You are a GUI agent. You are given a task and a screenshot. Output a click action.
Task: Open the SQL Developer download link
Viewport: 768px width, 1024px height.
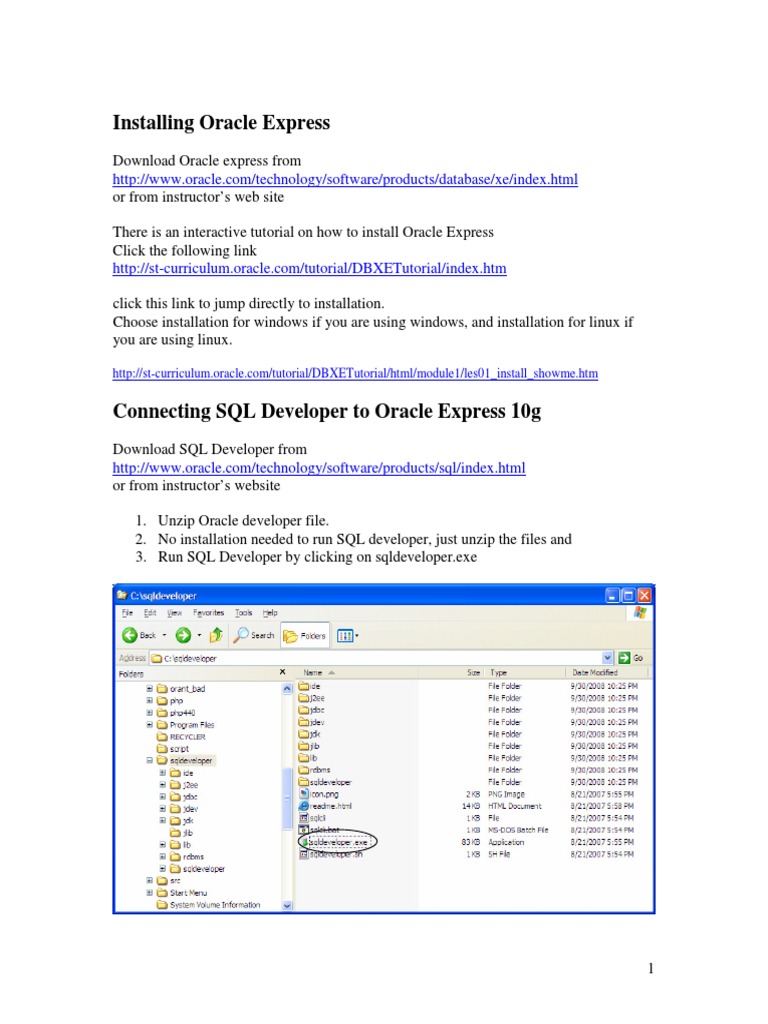click(x=319, y=468)
